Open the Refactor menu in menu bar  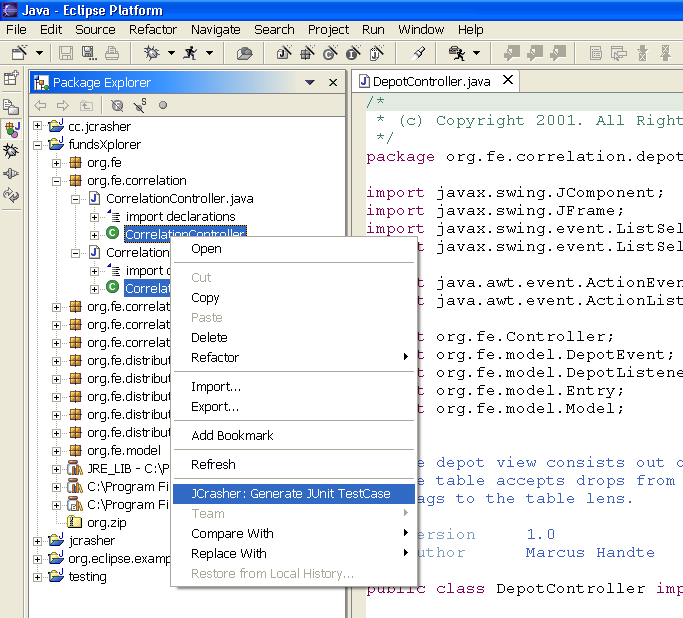(153, 30)
